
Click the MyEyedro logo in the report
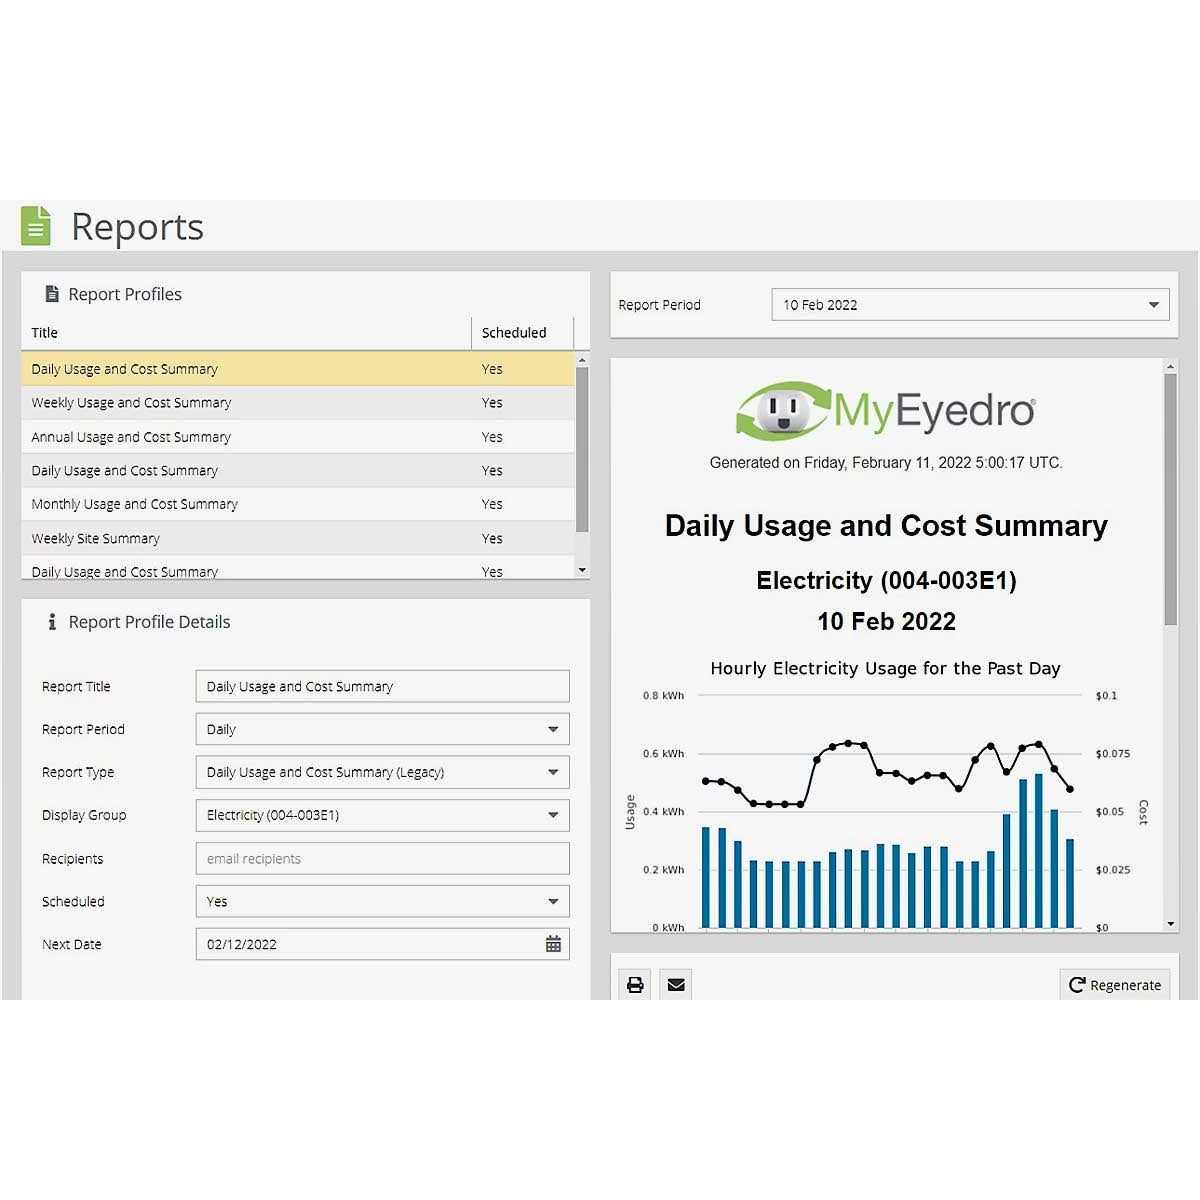(885, 411)
